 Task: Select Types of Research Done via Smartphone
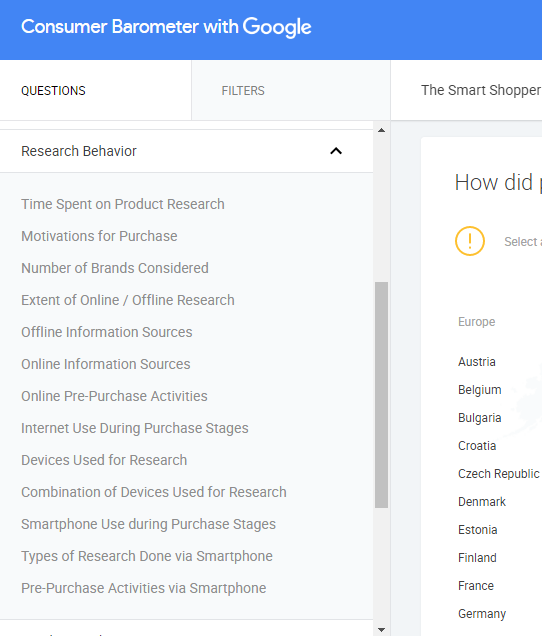pos(147,556)
